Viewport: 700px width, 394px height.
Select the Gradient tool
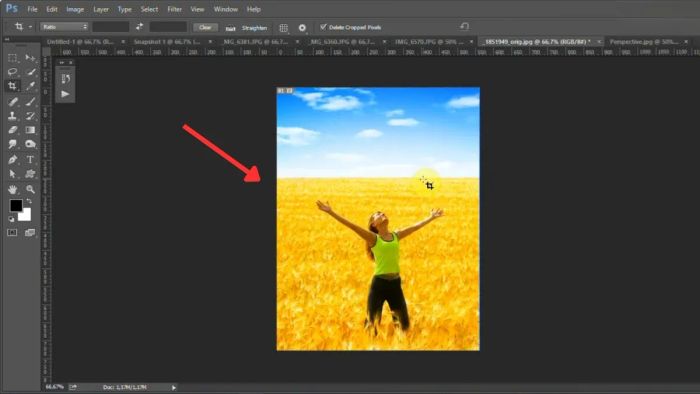(30, 130)
